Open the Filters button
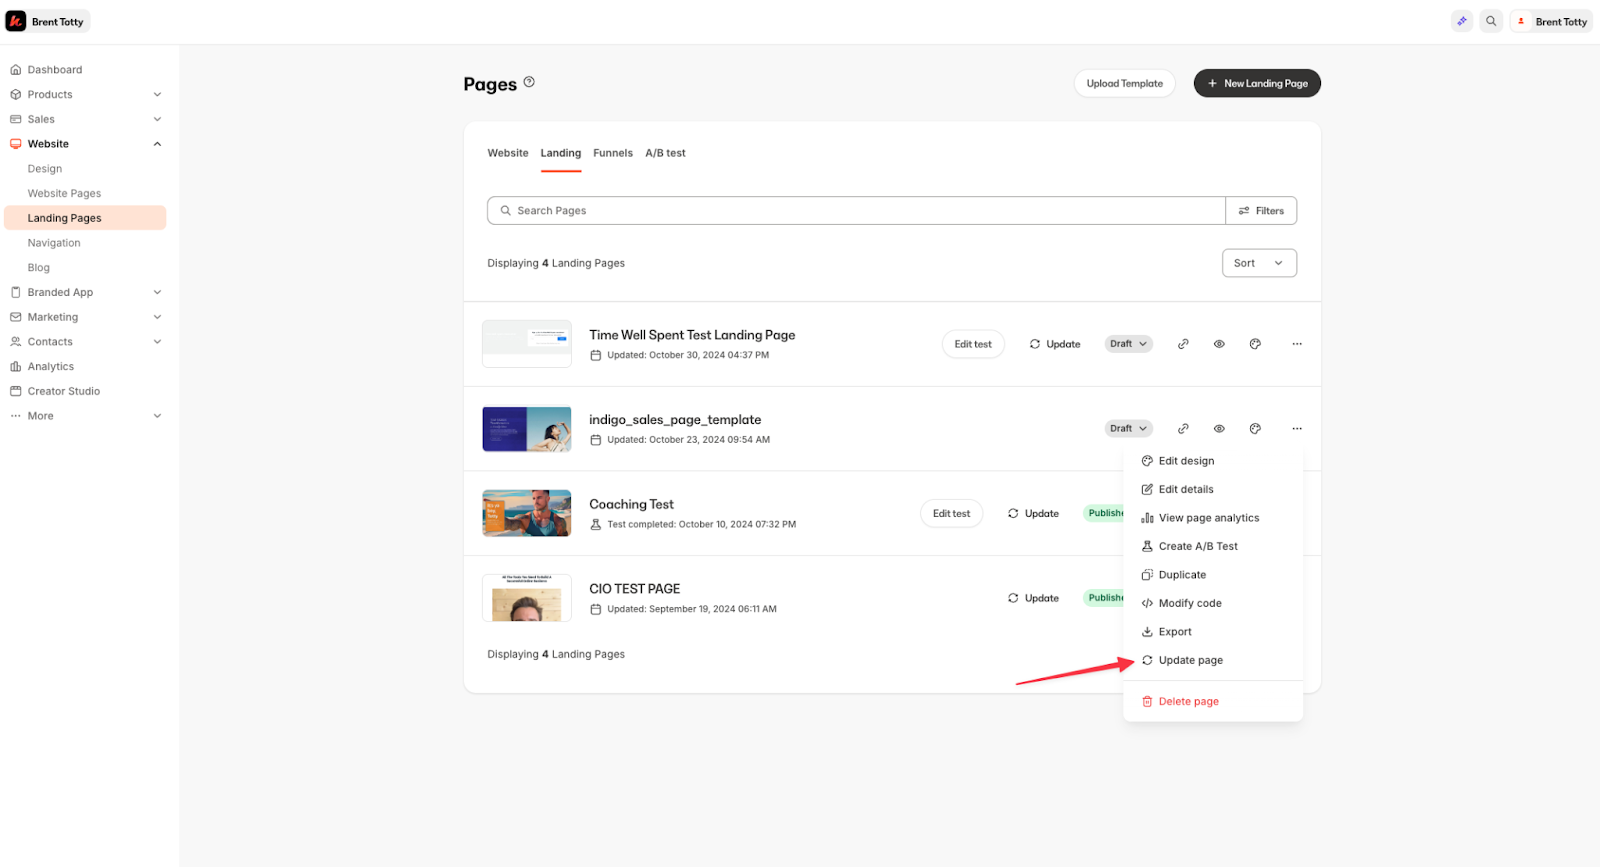The height and width of the screenshot is (867, 1600). (x=1261, y=211)
